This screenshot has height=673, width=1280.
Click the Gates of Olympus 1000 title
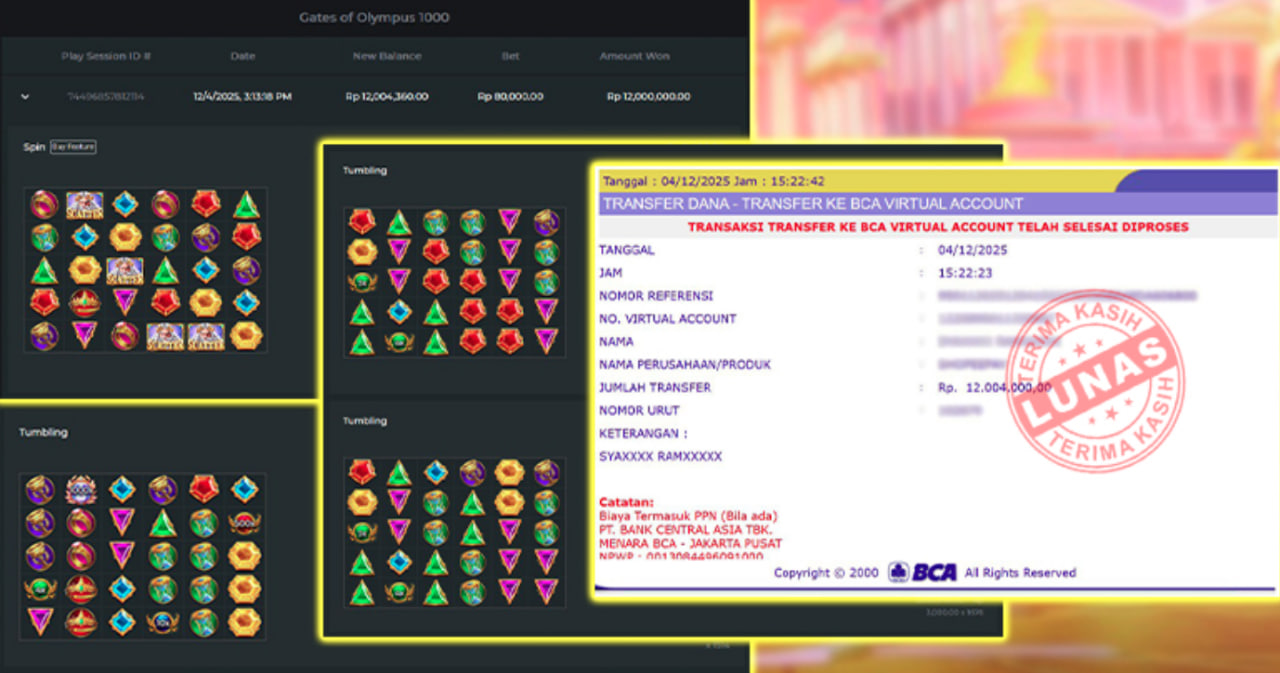[374, 17]
